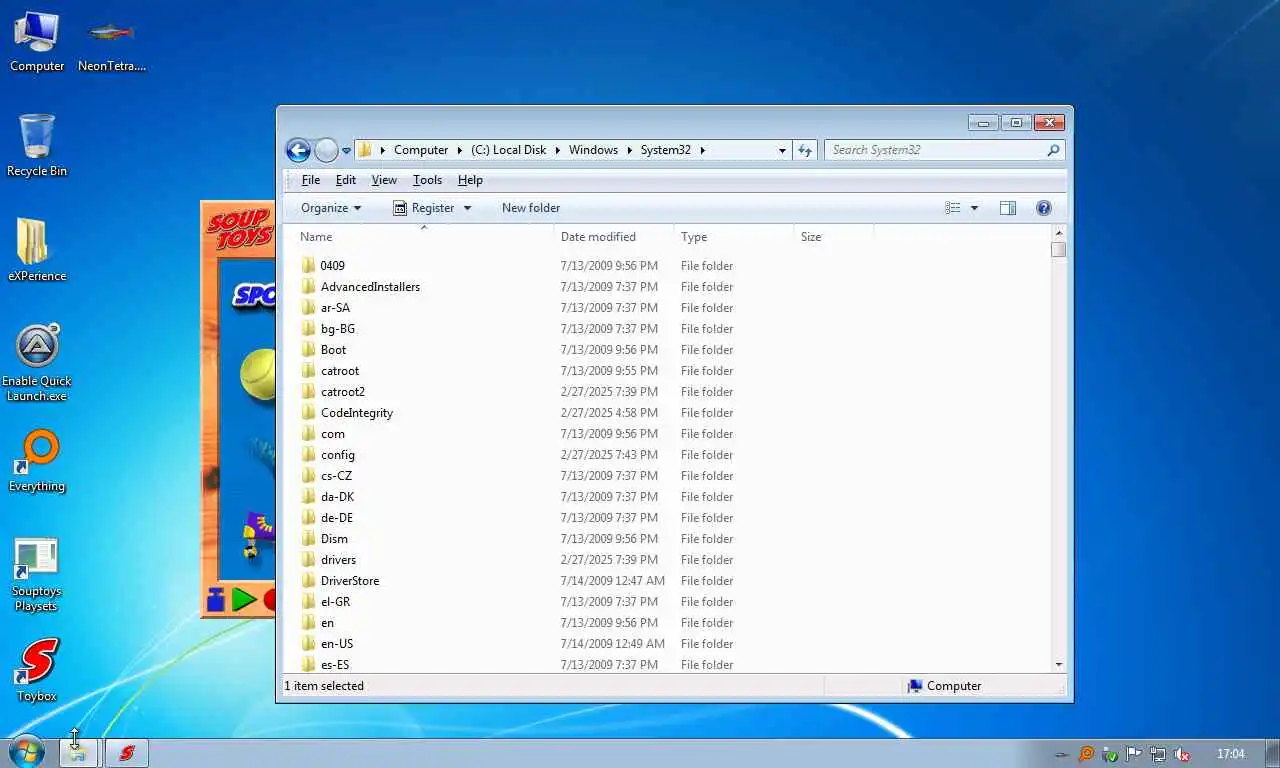Viewport: 1280px width, 768px height.
Task: Open the Edit menu
Action: click(x=346, y=180)
